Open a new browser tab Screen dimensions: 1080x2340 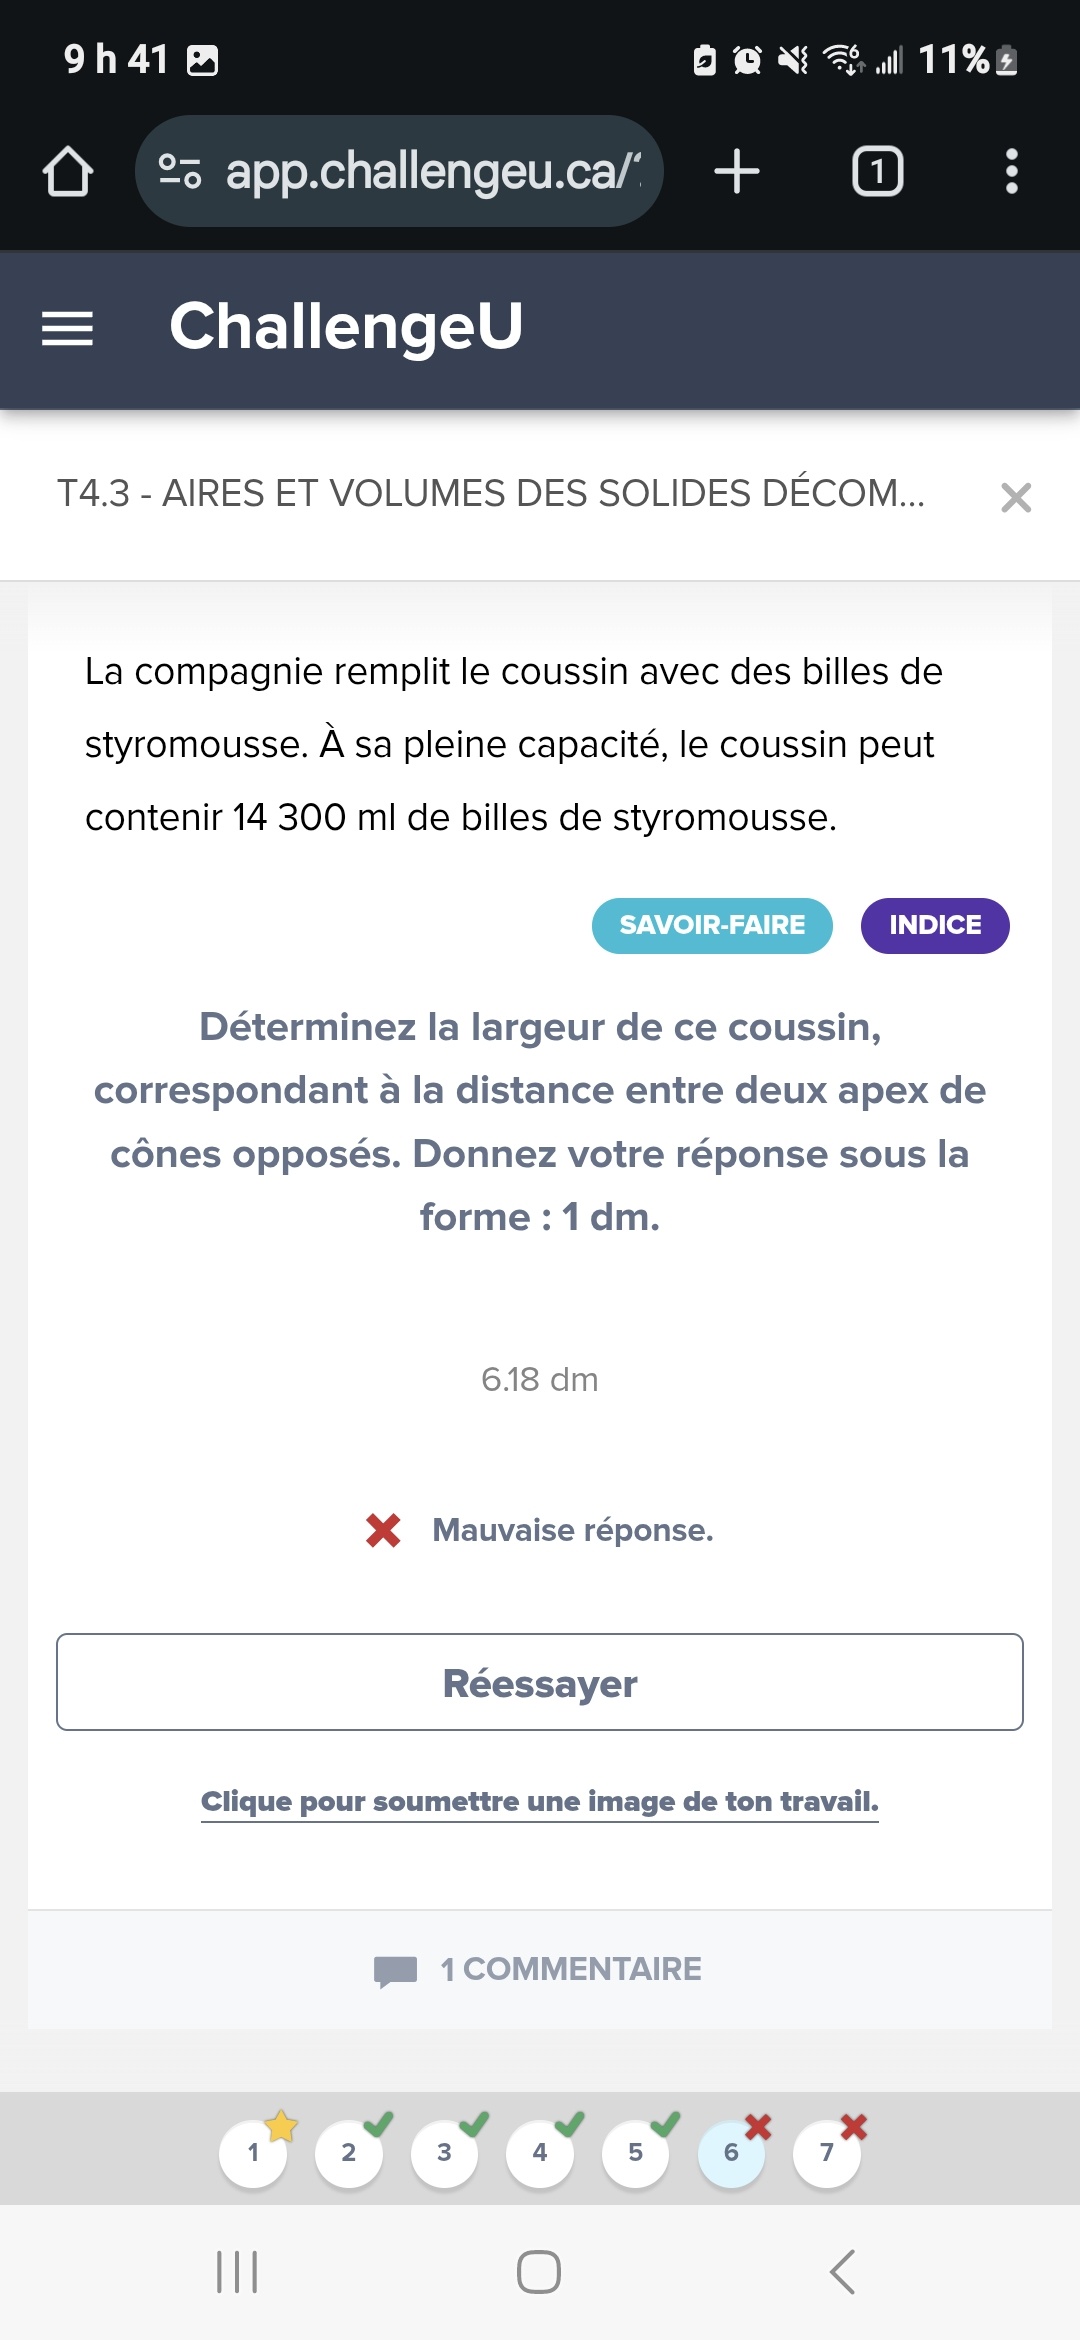click(x=737, y=171)
